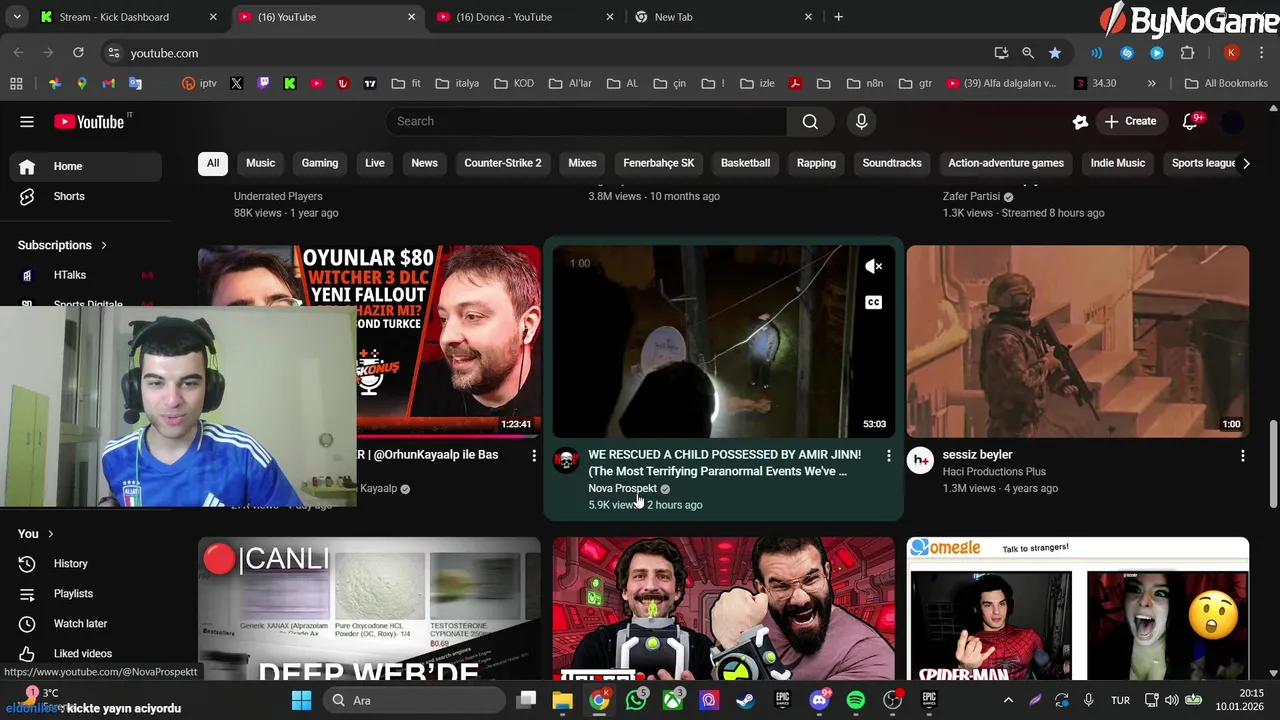Image resolution: width=1280 pixels, height=720 pixels.
Task: Click the Create button
Action: point(1130,121)
